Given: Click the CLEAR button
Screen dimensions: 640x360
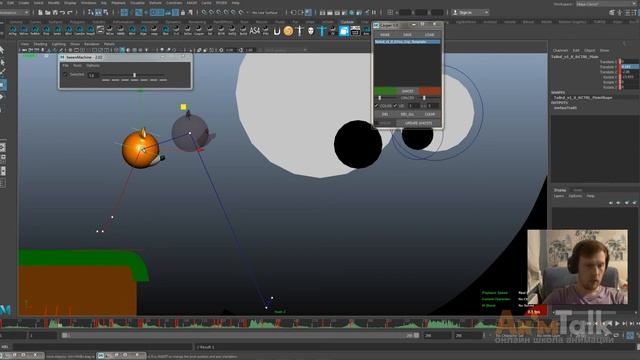Looking at the screenshot, I should (x=430, y=114).
